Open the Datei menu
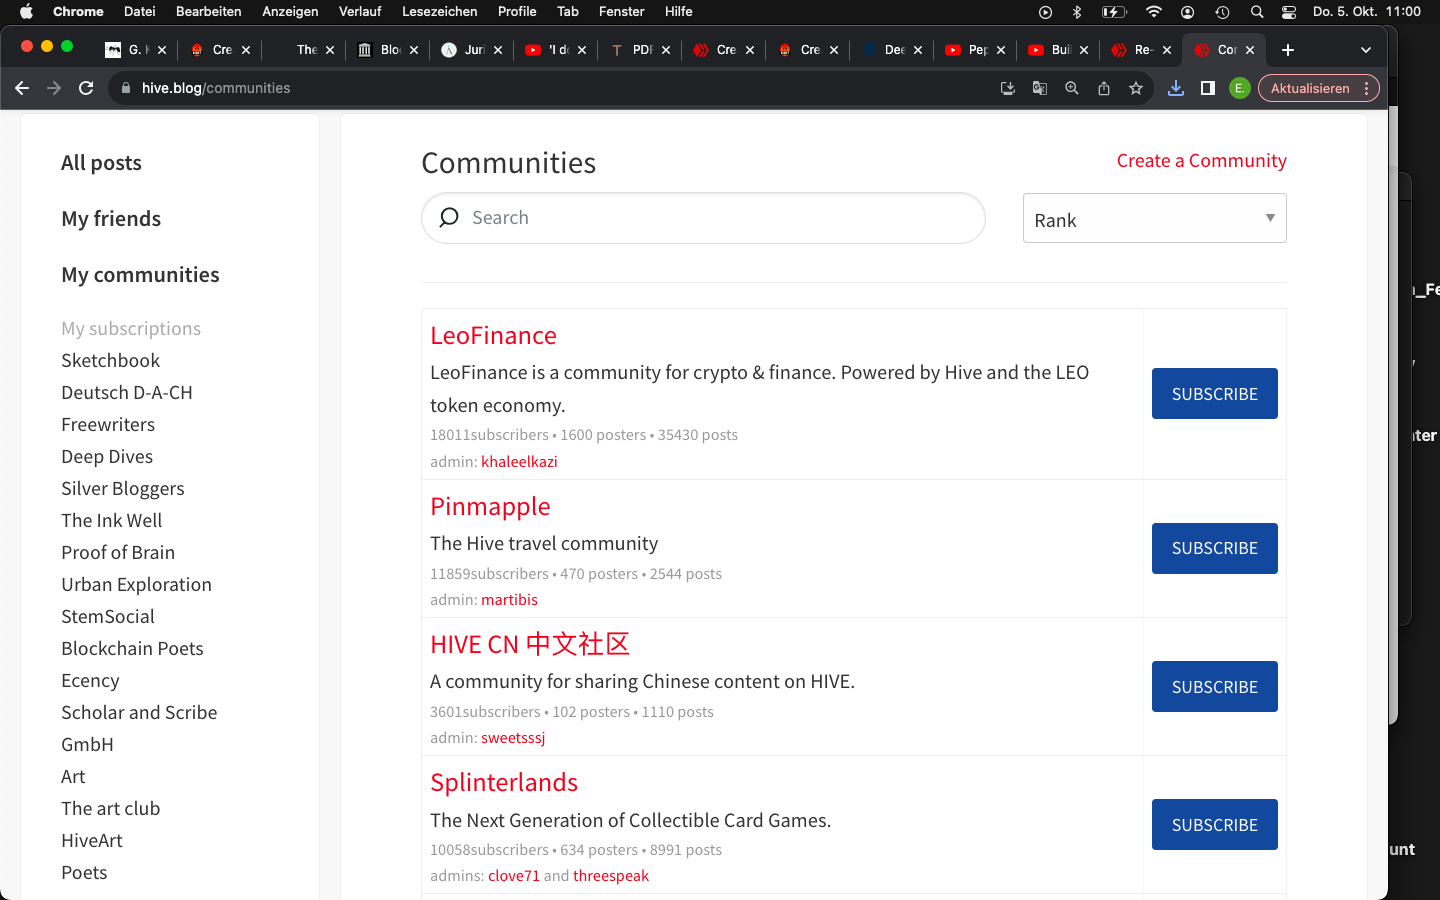The image size is (1440, 900). pyautogui.click(x=139, y=11)
